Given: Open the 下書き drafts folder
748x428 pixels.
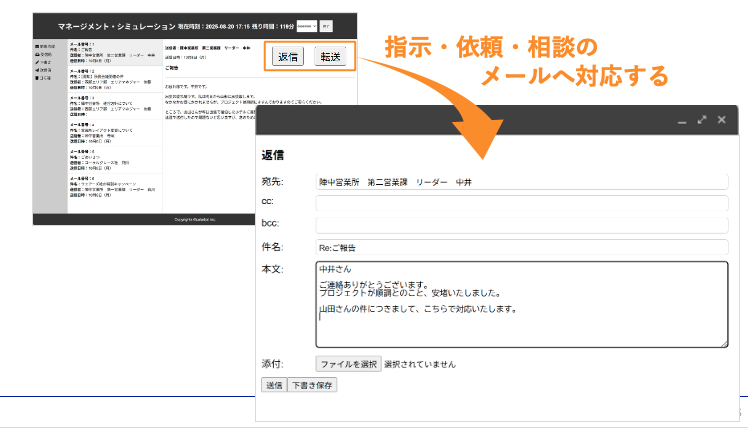Looking at the screenshot, I should [x=44, y=62].
